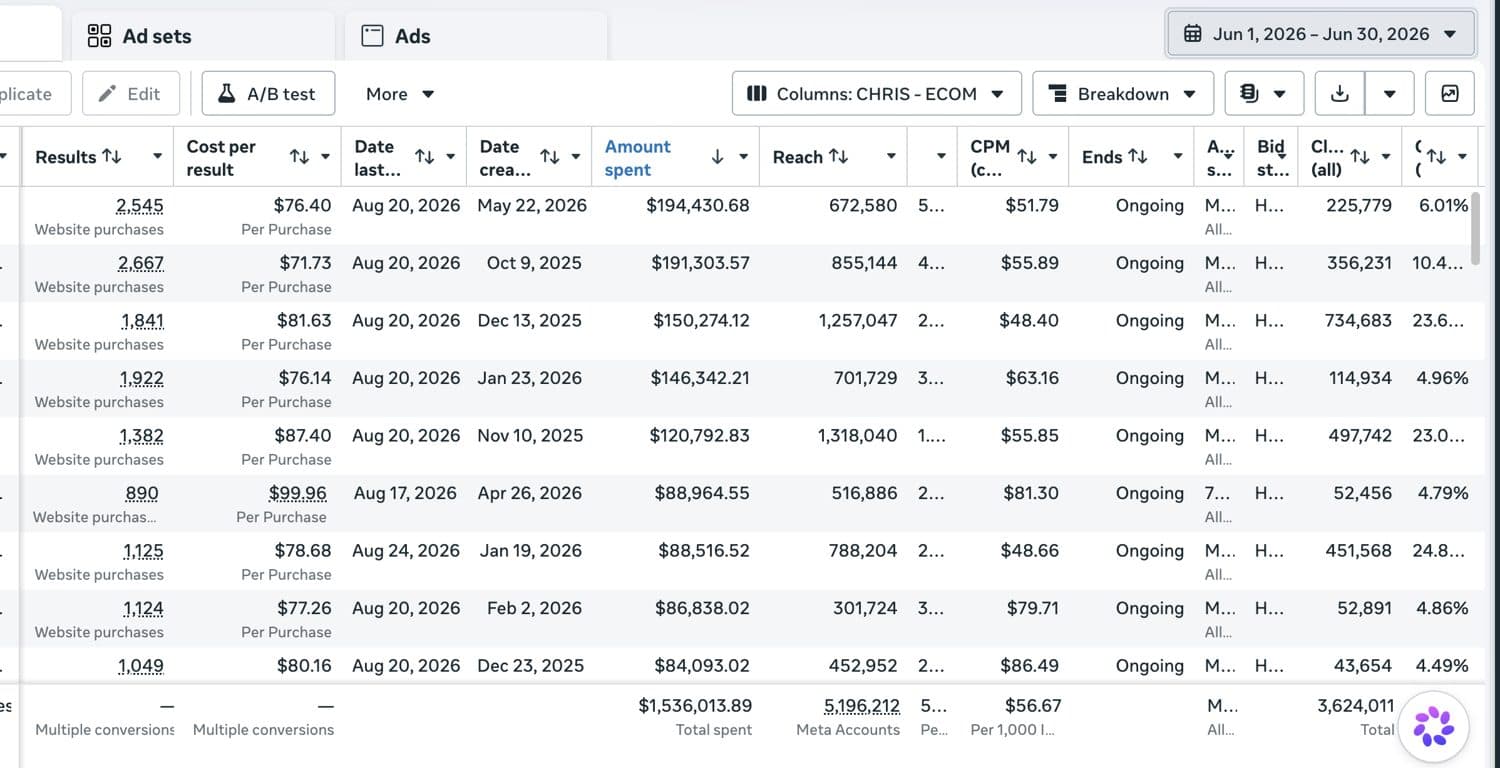The height and width of the screenshot is (768, 1500).
Task: Click the reports stack icon dropdown
Action: pyautogui.click(x=1264, y=94)
